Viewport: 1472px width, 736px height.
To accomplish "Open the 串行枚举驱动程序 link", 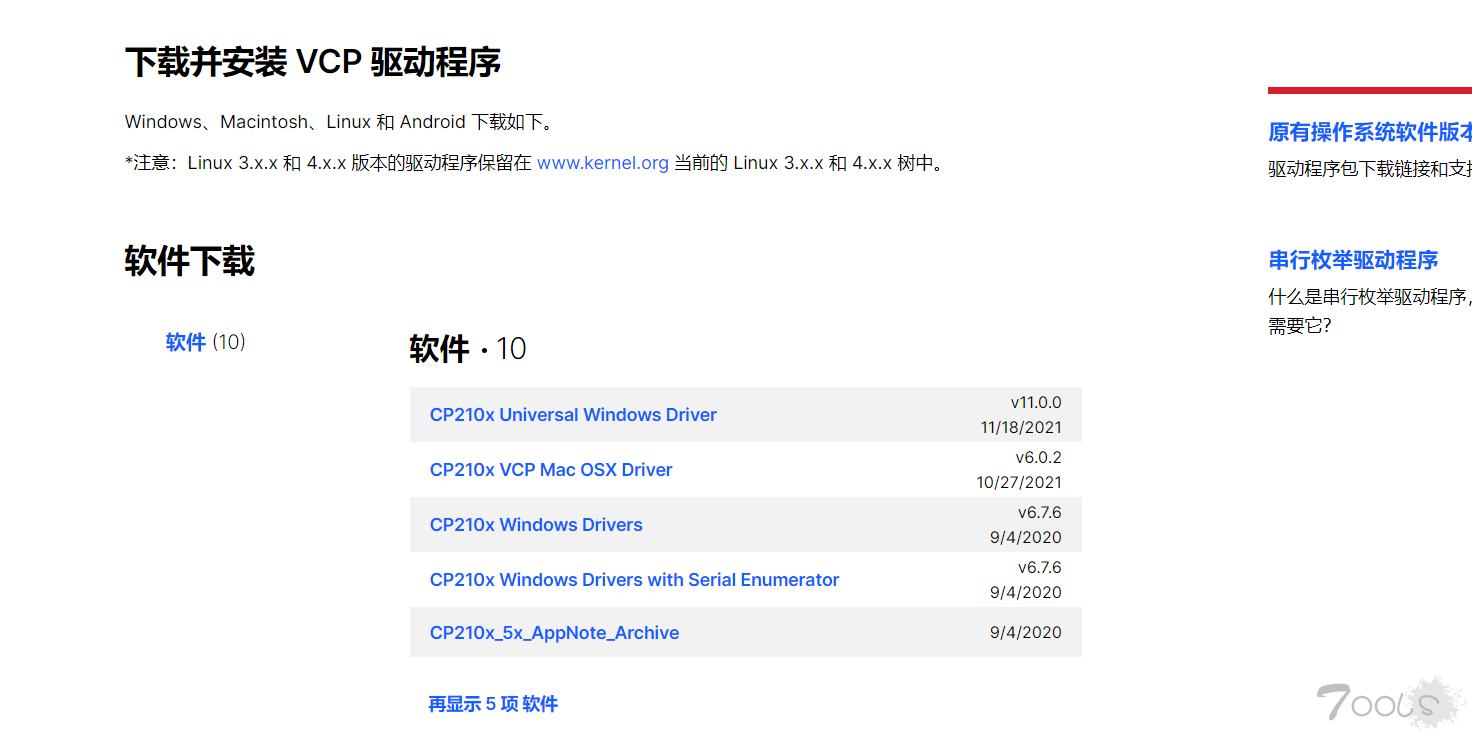I will click(x=1353, y=260).
